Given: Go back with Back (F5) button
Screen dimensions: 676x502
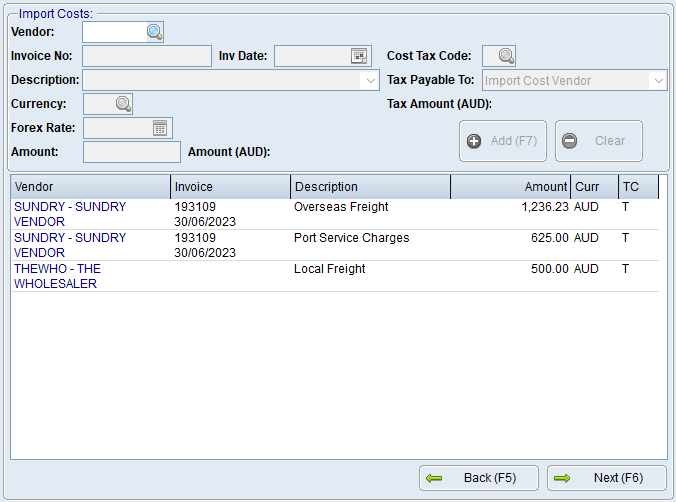Looking at the screenshot, I should pos(479,478).
